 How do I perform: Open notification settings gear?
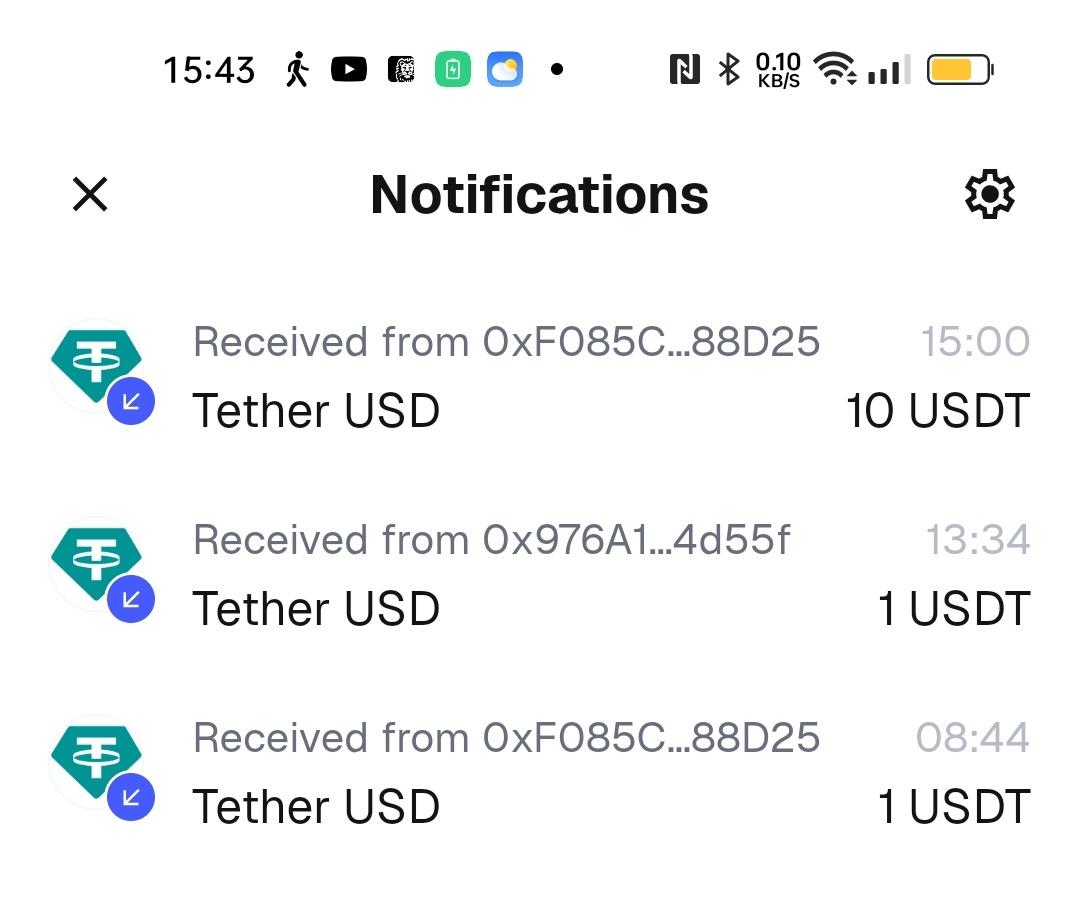[x=989, y=194]
